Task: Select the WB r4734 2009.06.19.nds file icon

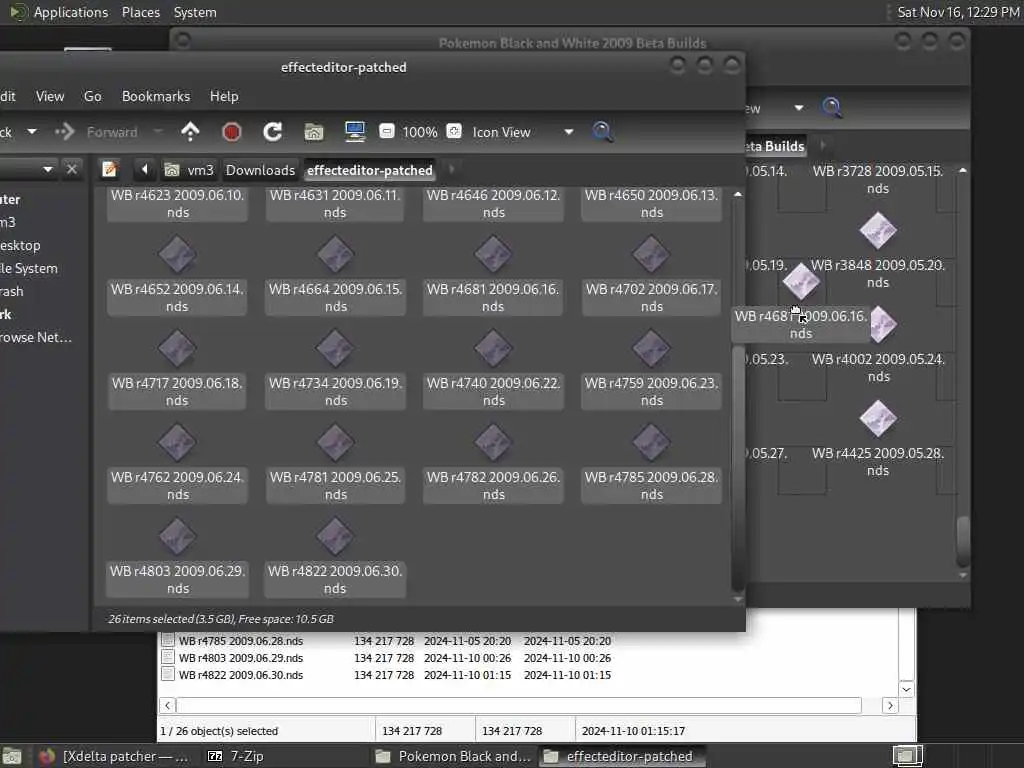Action: [x=336, y=349]
